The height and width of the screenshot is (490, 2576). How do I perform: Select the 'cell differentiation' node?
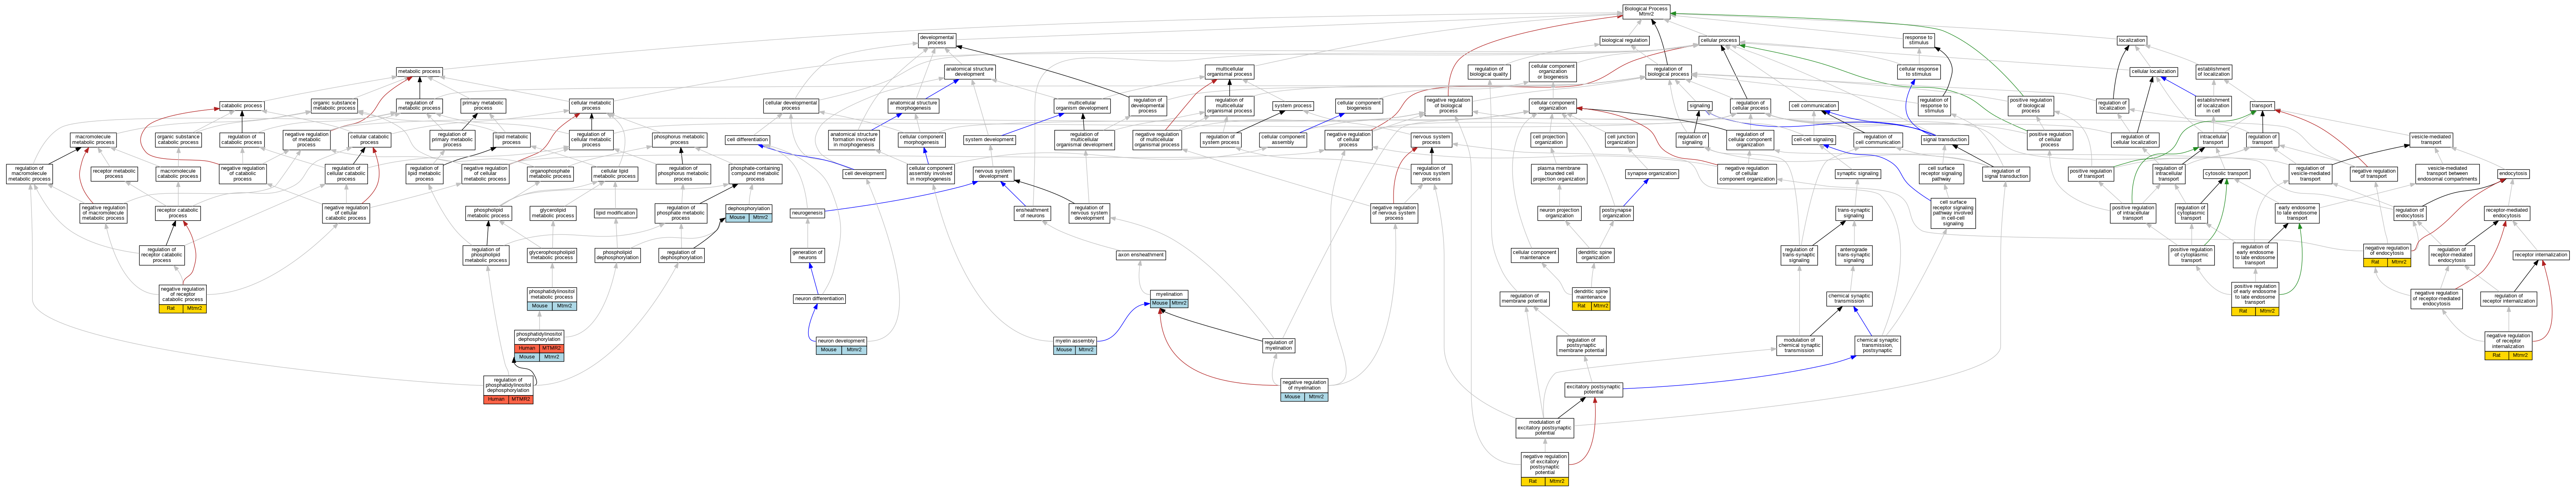coord(747,139)
